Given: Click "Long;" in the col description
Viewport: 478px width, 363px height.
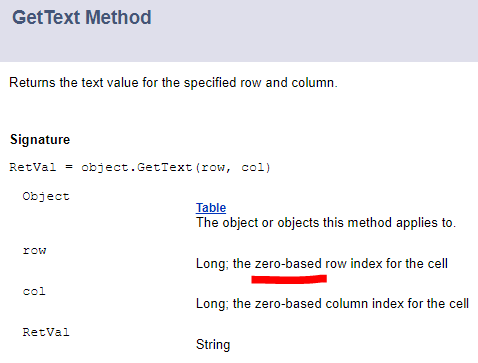Looking at the screenshot, I should (x=212, y=304).
